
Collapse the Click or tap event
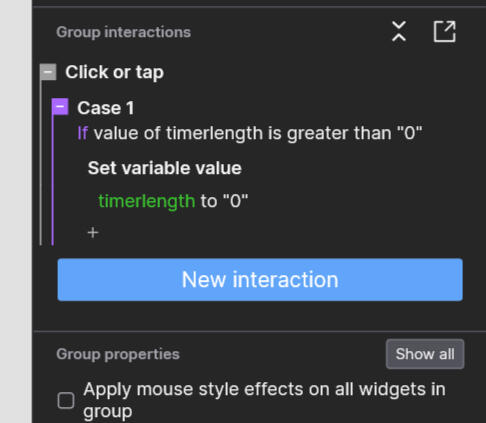click(x=48, y=72)
